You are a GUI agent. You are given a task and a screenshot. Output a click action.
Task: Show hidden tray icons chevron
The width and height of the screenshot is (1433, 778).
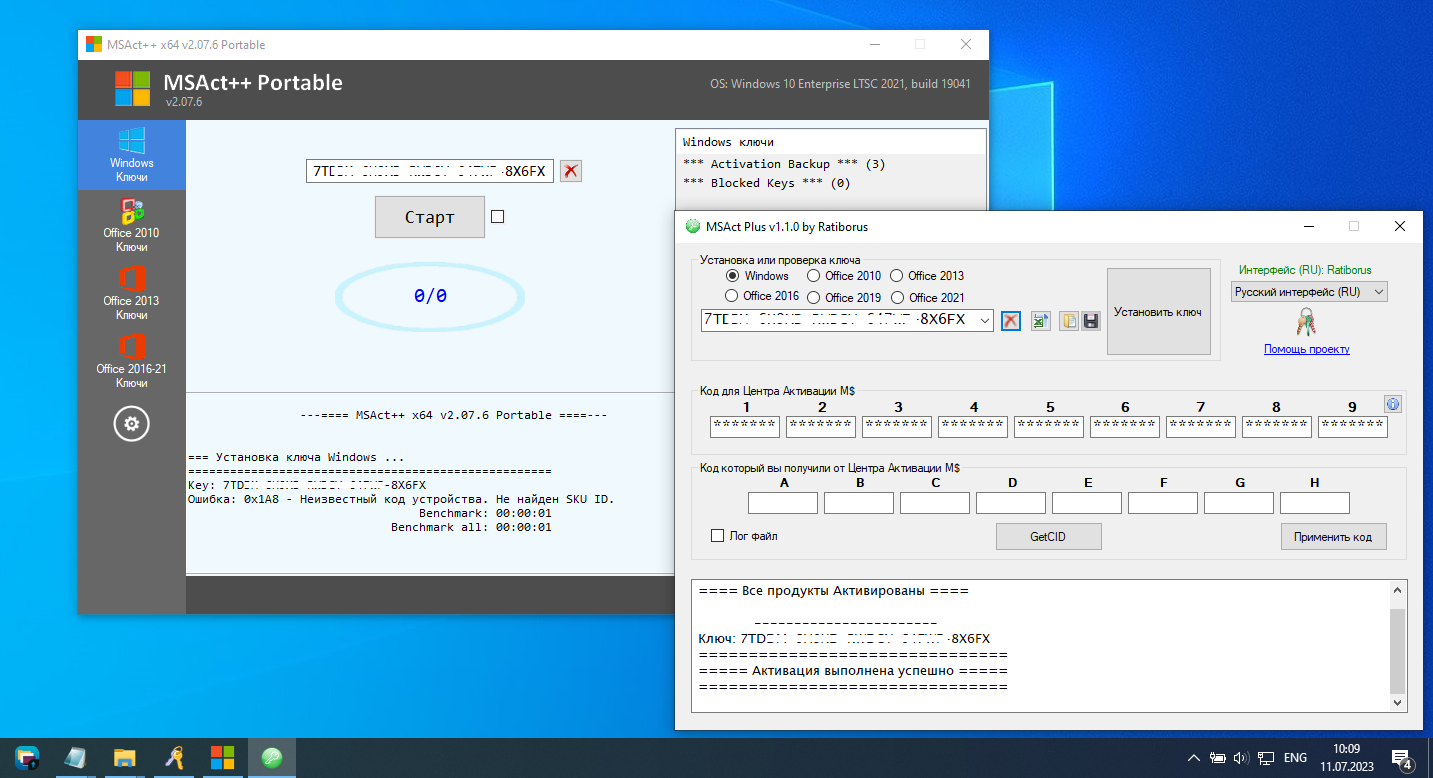tap(1194, 758)
